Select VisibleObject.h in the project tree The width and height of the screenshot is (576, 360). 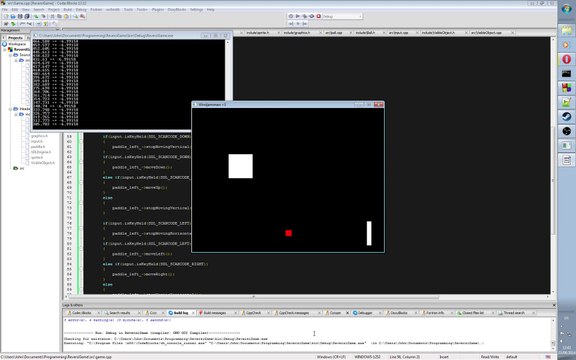[x=43, y=162]
